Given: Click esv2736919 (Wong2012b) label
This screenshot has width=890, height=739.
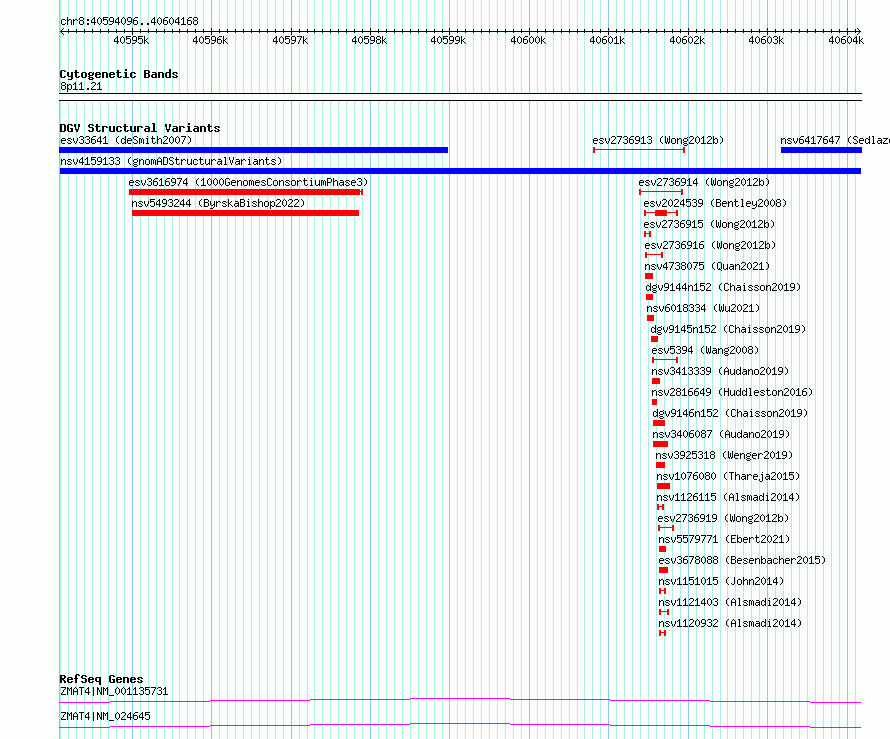Looking at the screenshot, I should point(723,518).
